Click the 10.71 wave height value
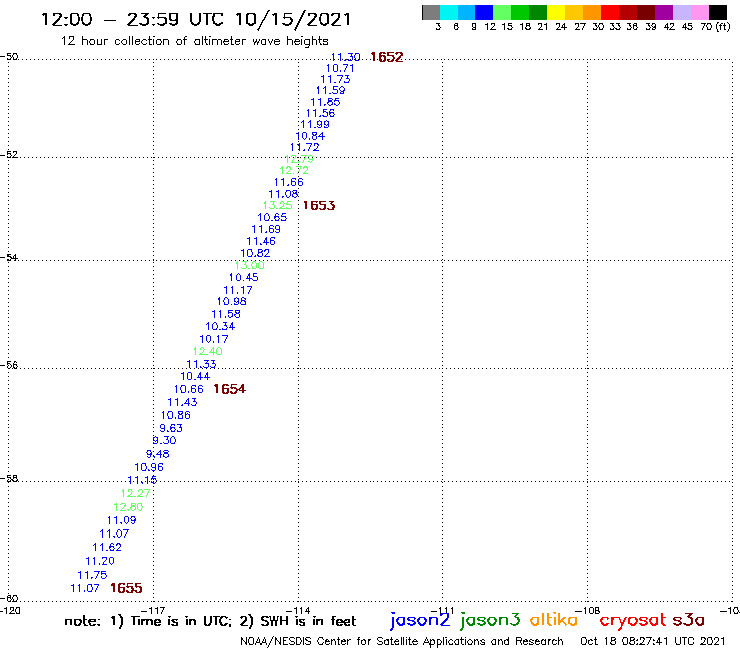 [x=340, y=68]
